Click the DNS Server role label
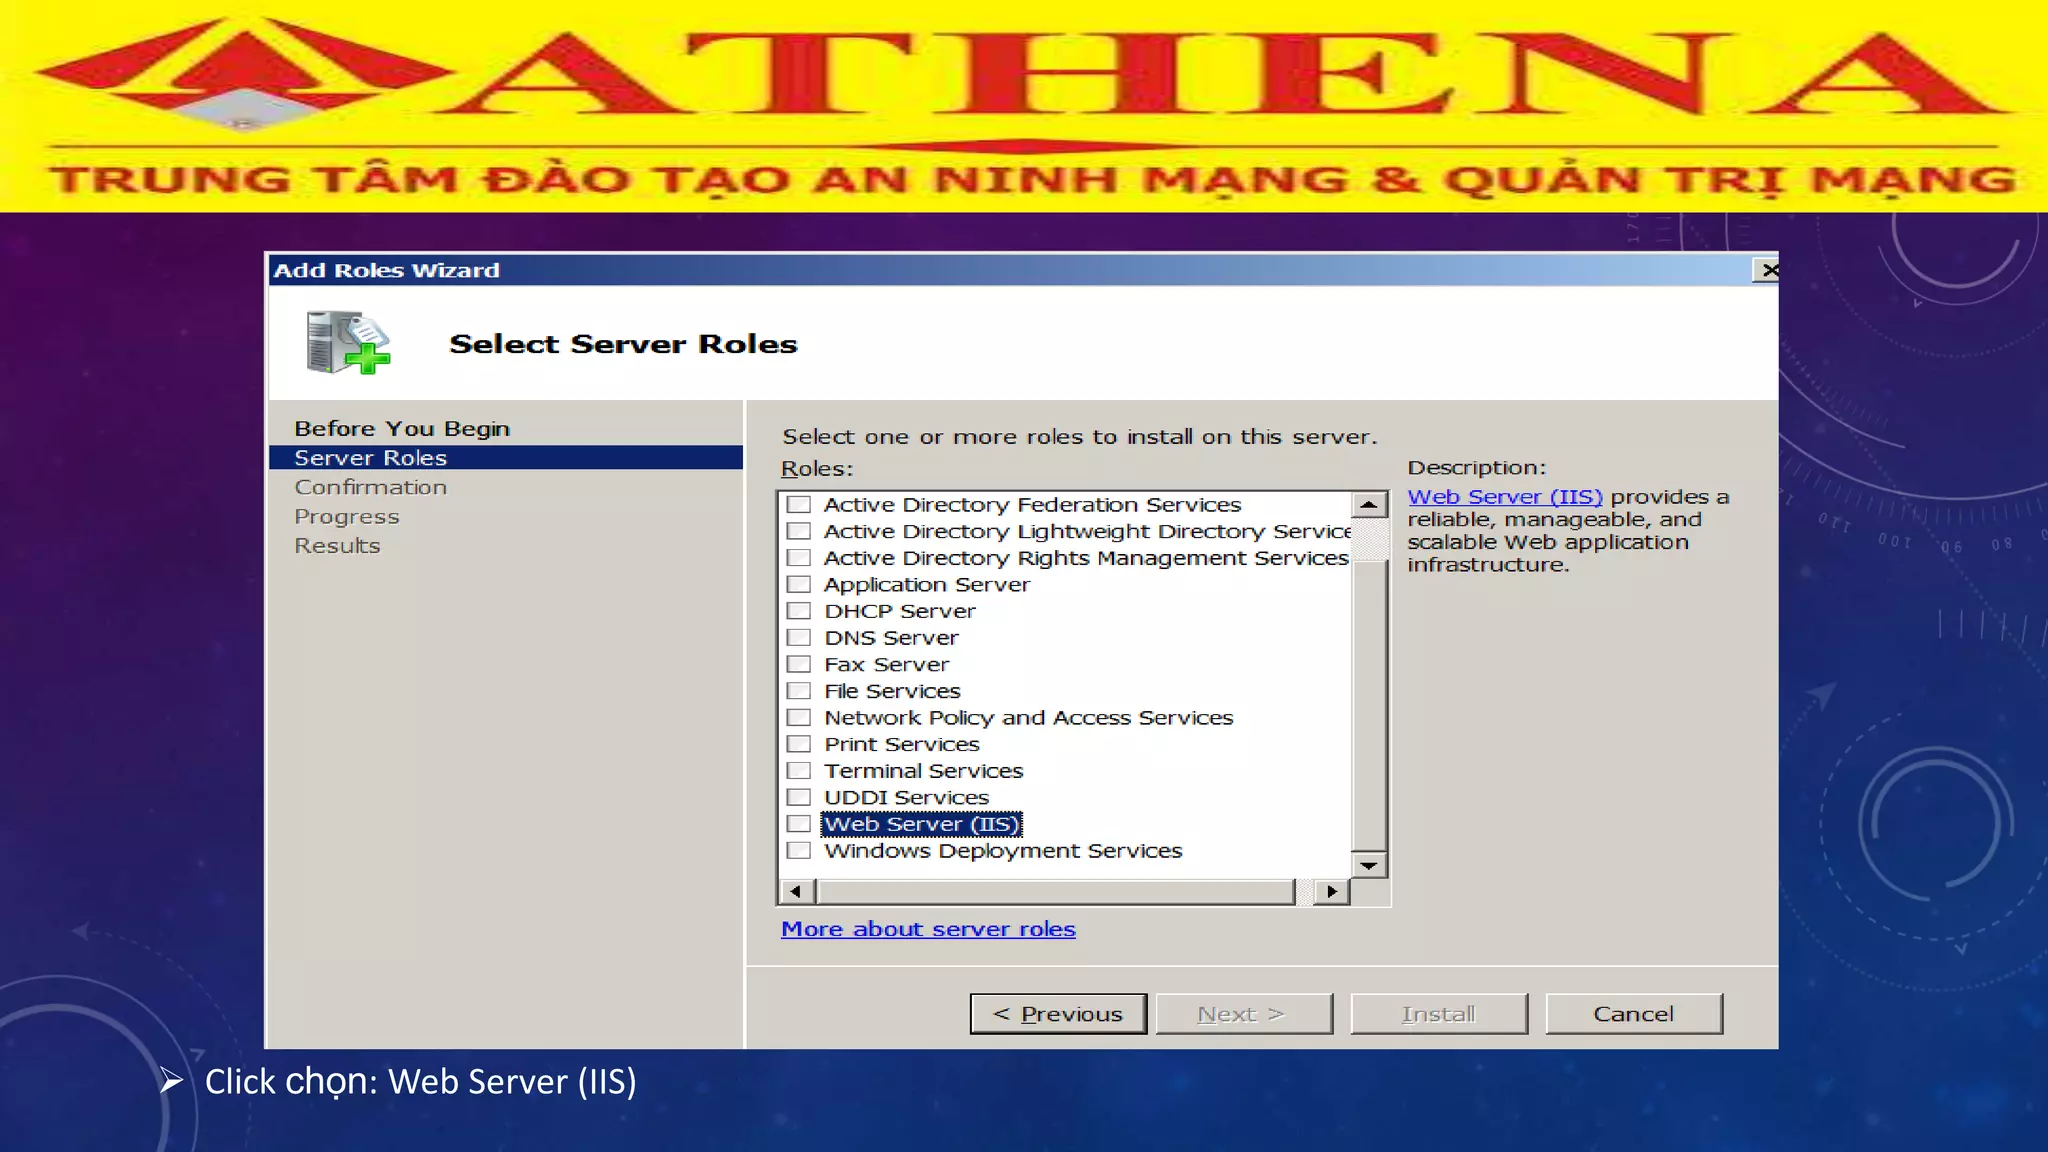The image size is (2048, 1152). (x=891, y=638)
